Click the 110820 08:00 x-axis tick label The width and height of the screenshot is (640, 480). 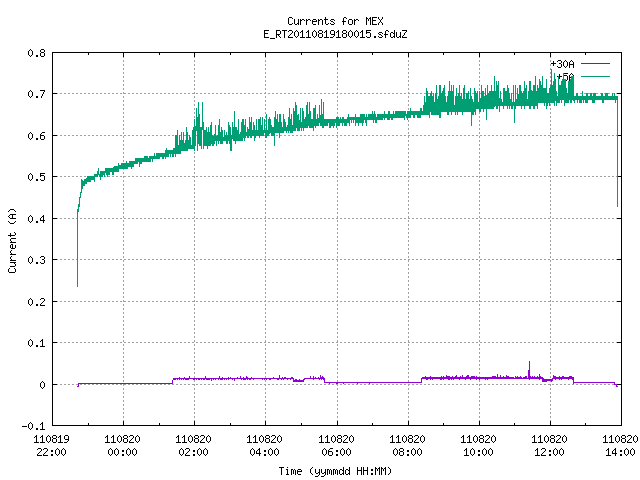pos(407,446)
